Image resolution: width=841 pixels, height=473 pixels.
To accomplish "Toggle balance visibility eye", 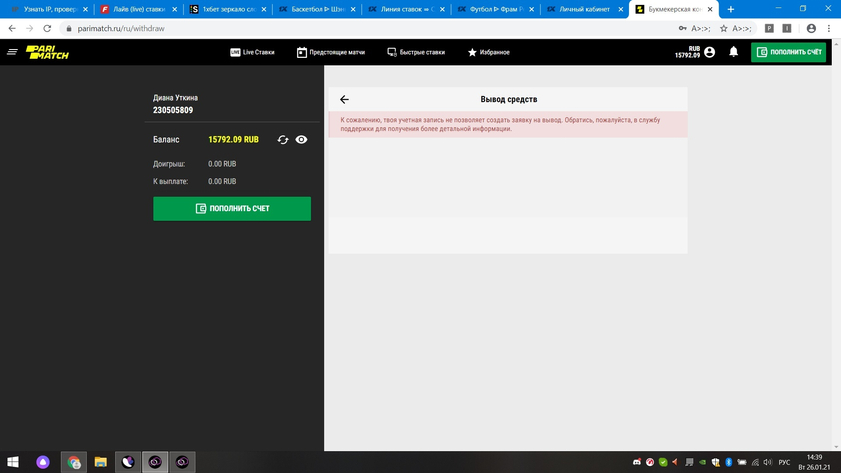I will (301, 139).
